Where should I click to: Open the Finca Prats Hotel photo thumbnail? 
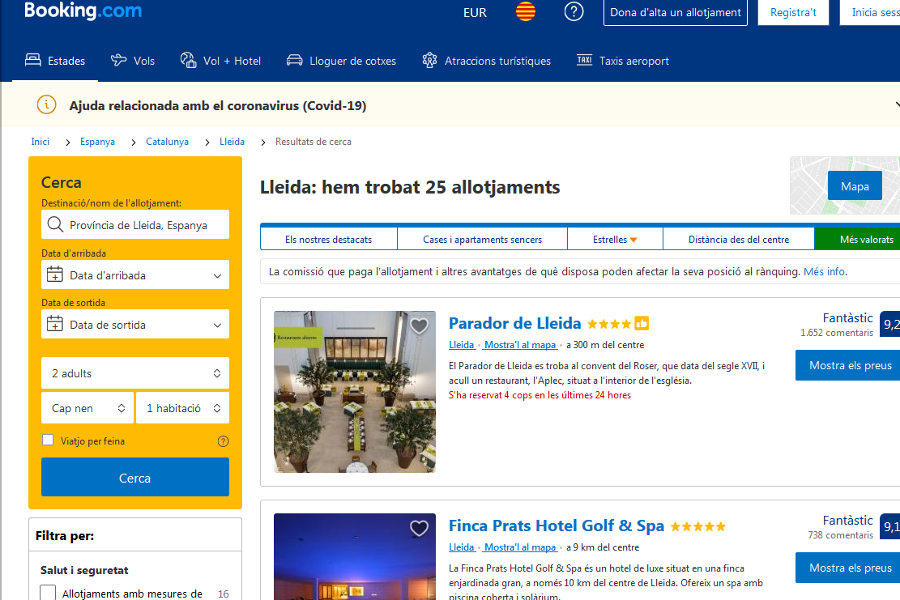[355, 556]
